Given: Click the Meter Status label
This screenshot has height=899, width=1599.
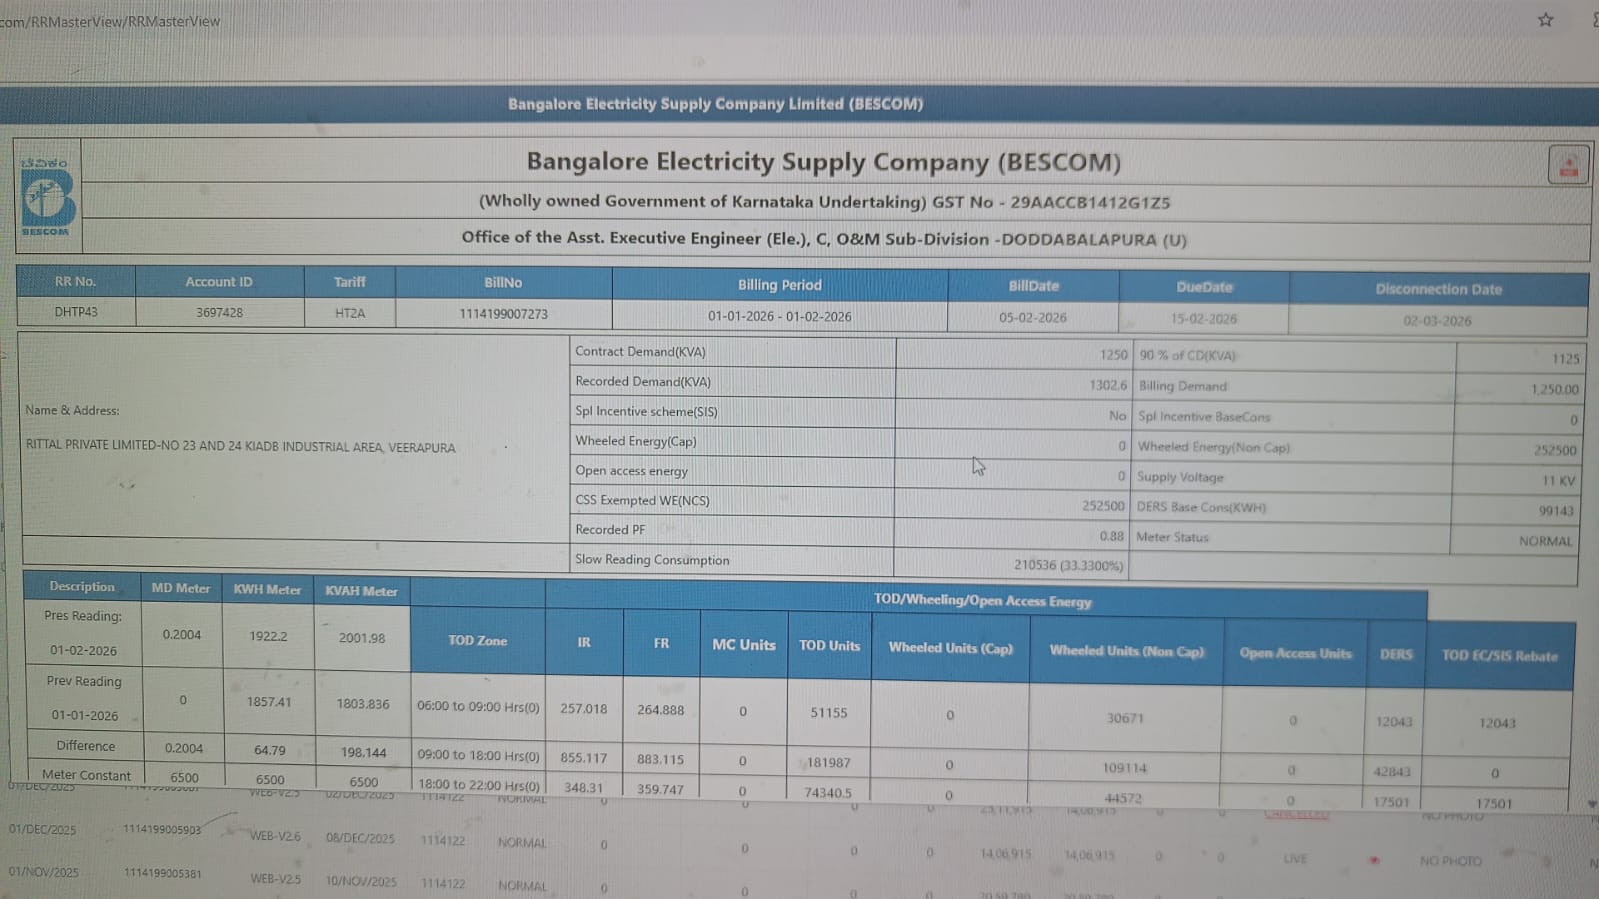Looking at the screenshot, I should [1172, 537].
